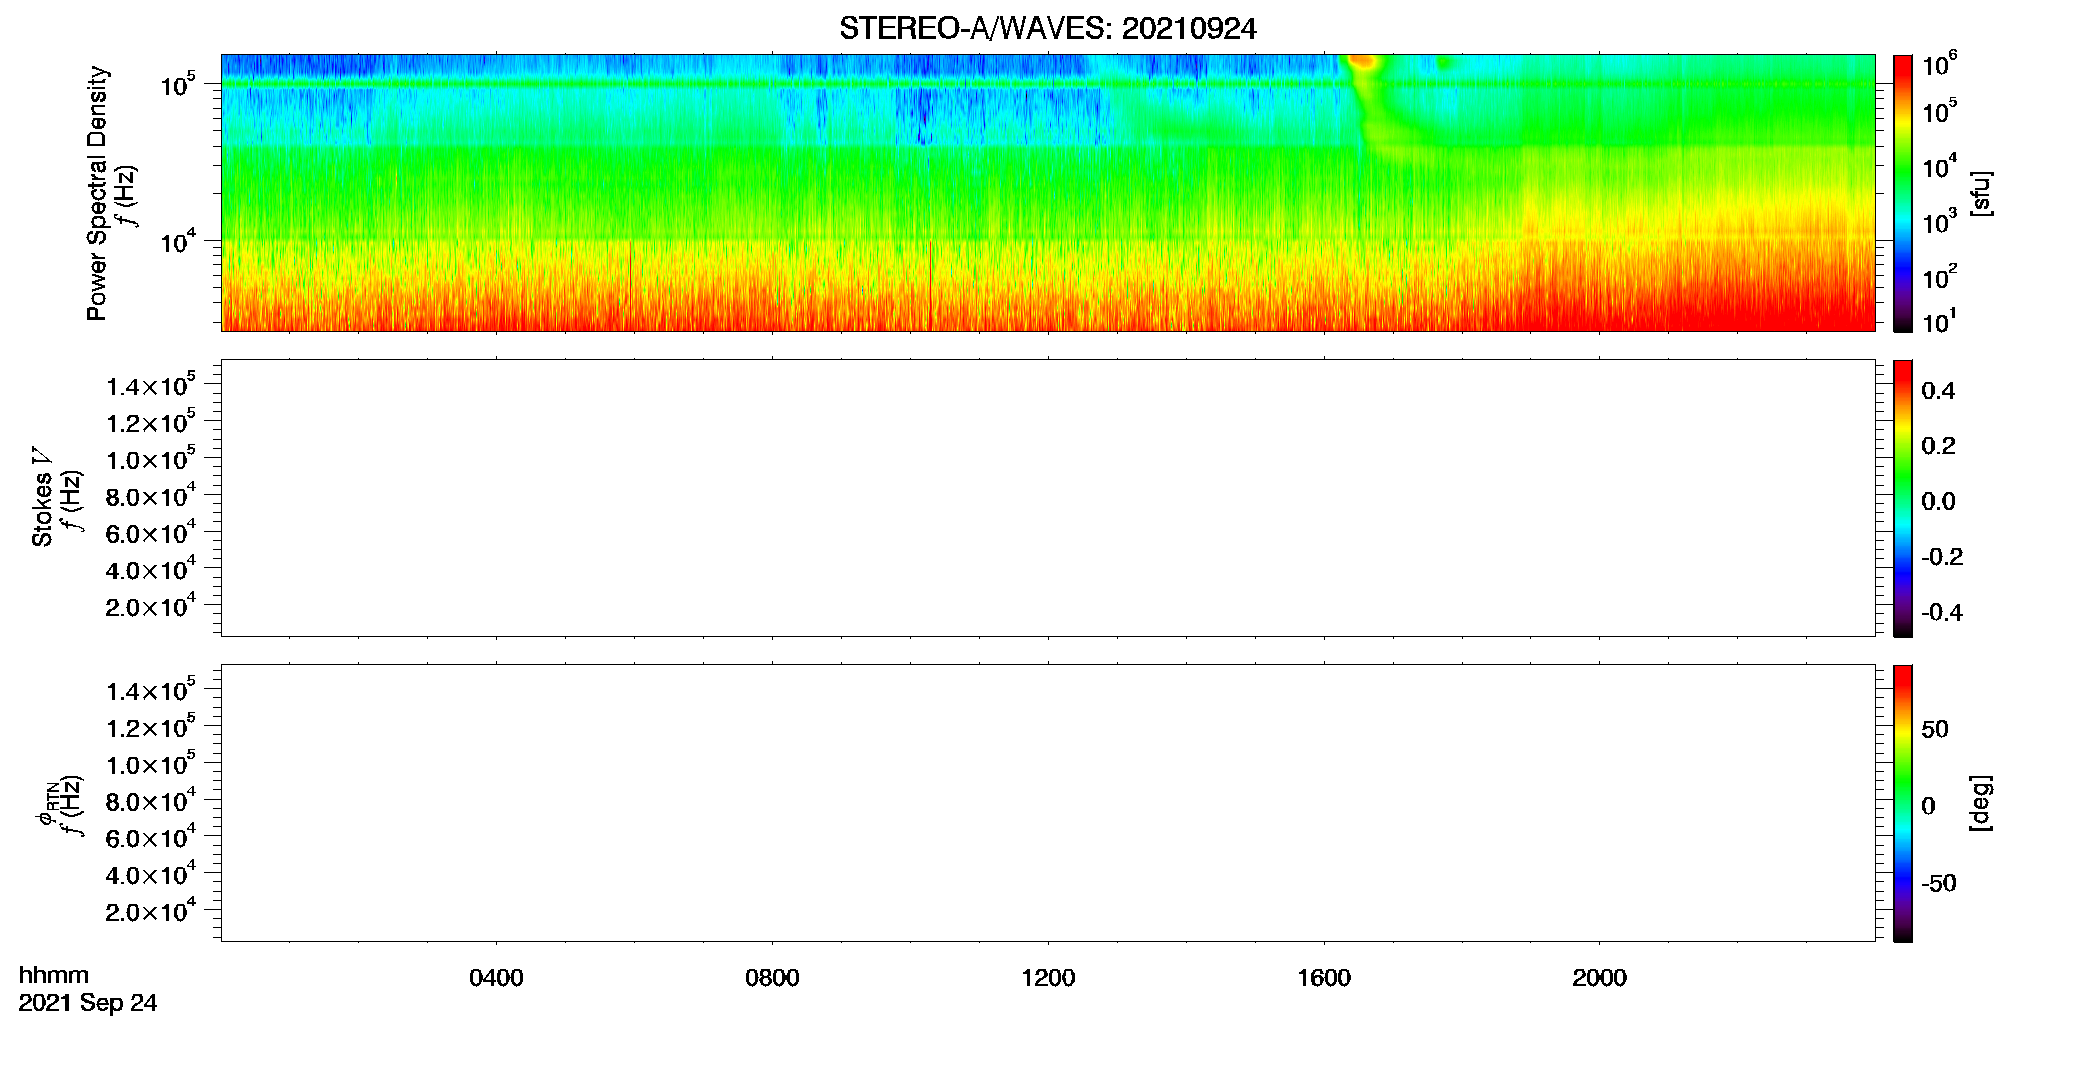Click the [deg] unit label
Screen dimensions: 2096x1080
pos(1981,803)
